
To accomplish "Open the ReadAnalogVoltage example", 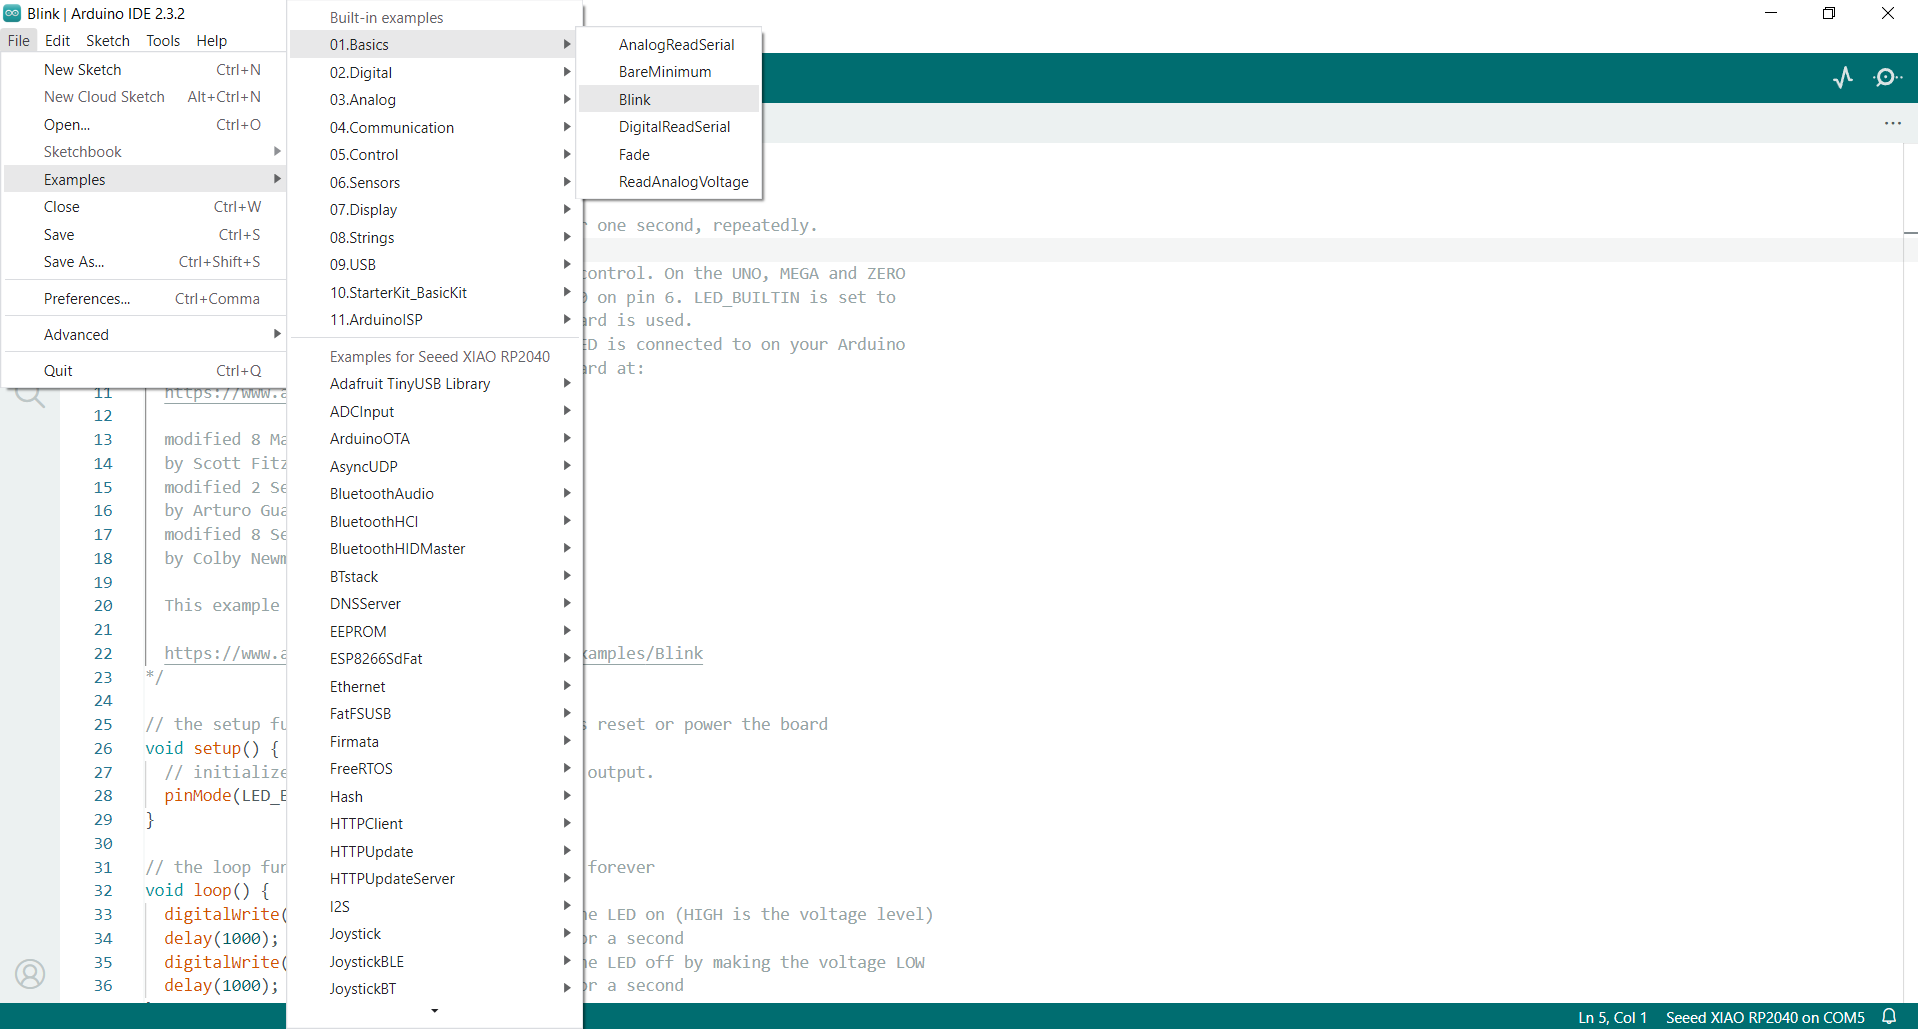I will click(x=669, y=182).
